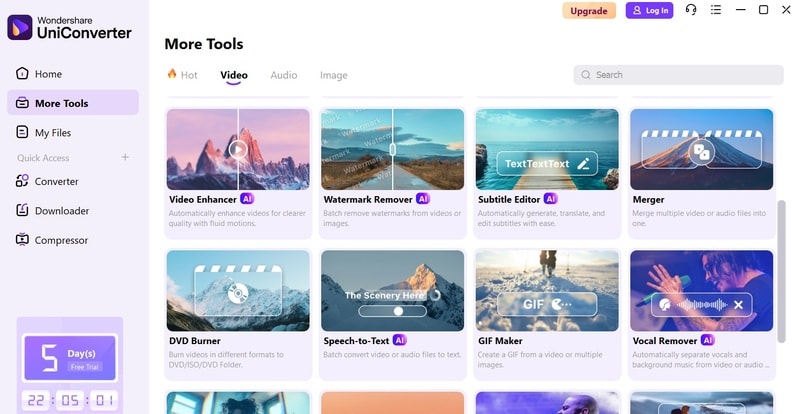Click the search magnifier icon
The width and height of the screenshot is (800, 414).
click(586, 75)
